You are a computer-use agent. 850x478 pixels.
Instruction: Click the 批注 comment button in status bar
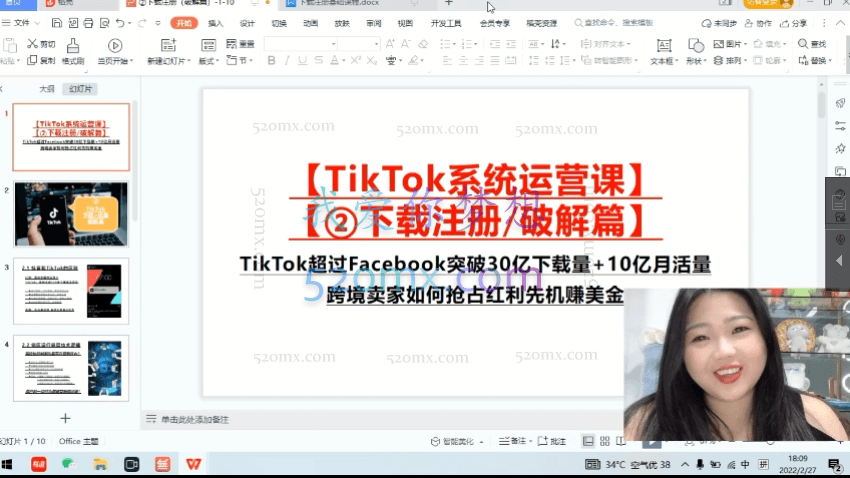[552, 441]
